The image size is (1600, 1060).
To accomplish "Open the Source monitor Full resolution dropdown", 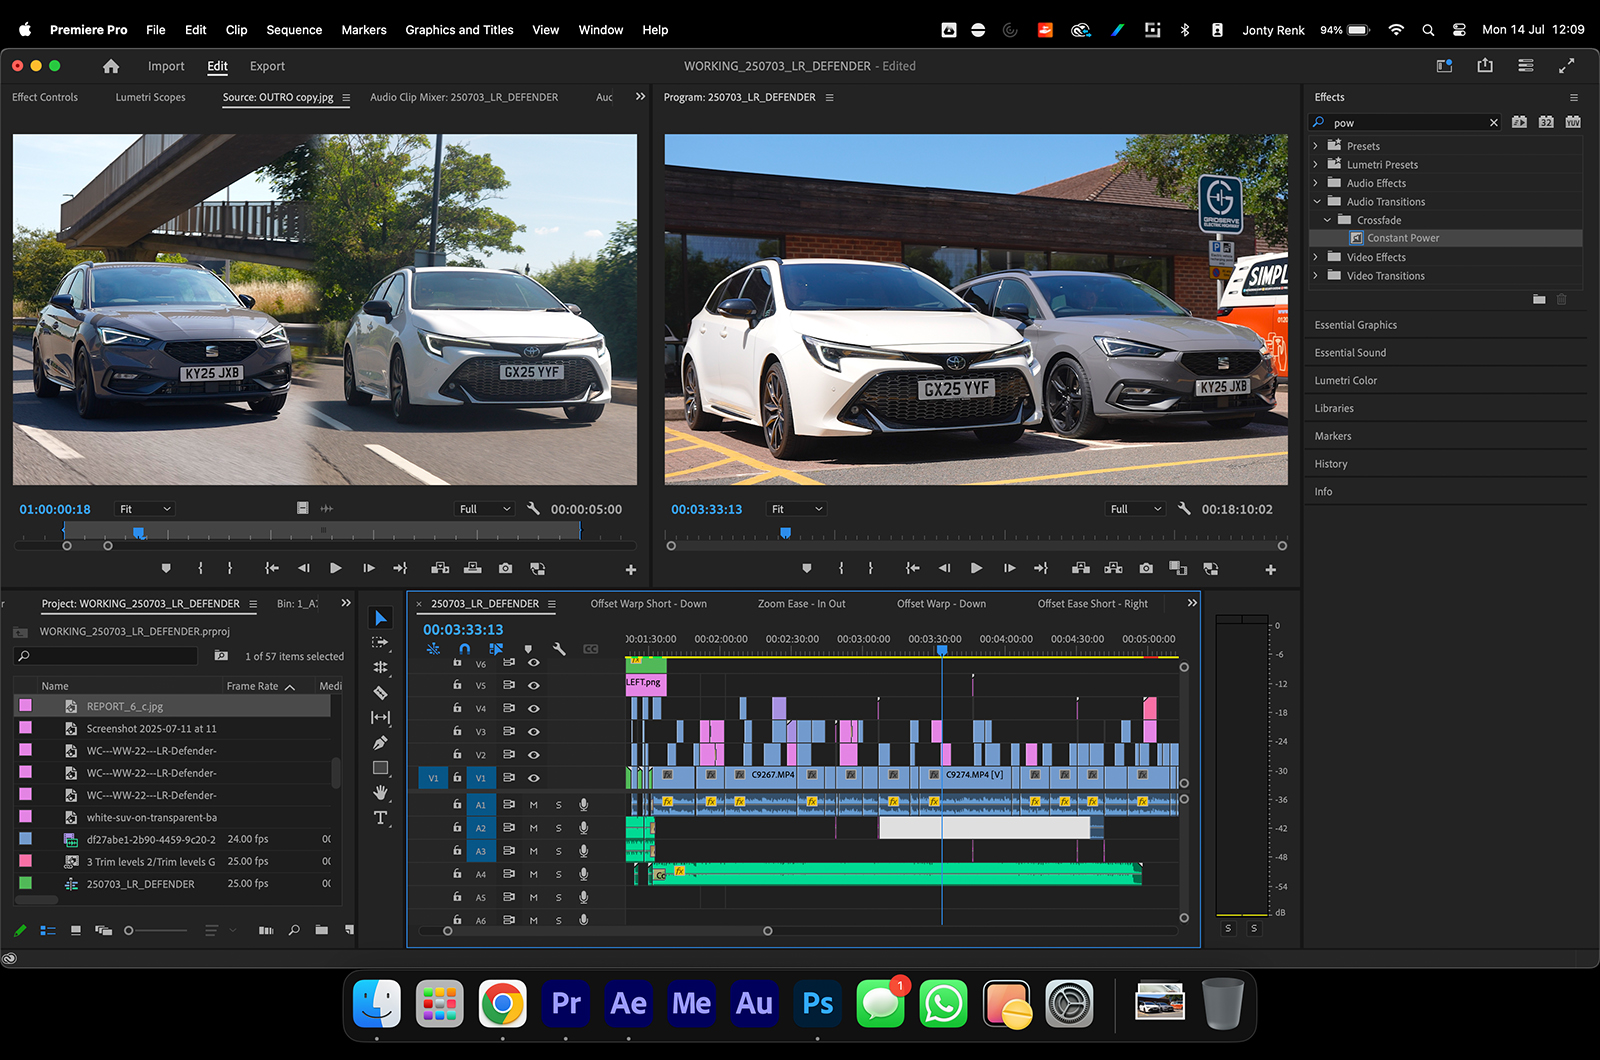I will [x=485, y=509].
